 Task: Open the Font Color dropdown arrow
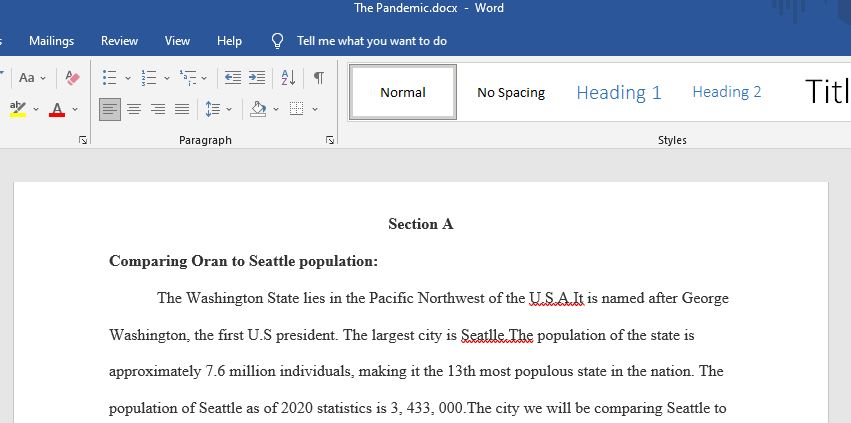pyautogui.click(x=75, y=110)
